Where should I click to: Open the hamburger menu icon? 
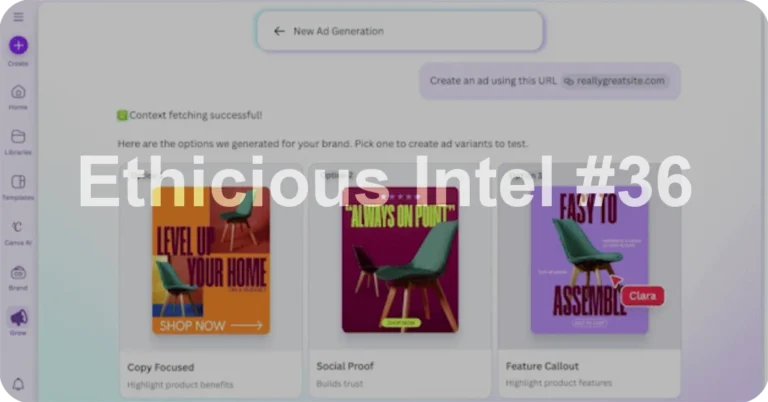coord(18,17)
